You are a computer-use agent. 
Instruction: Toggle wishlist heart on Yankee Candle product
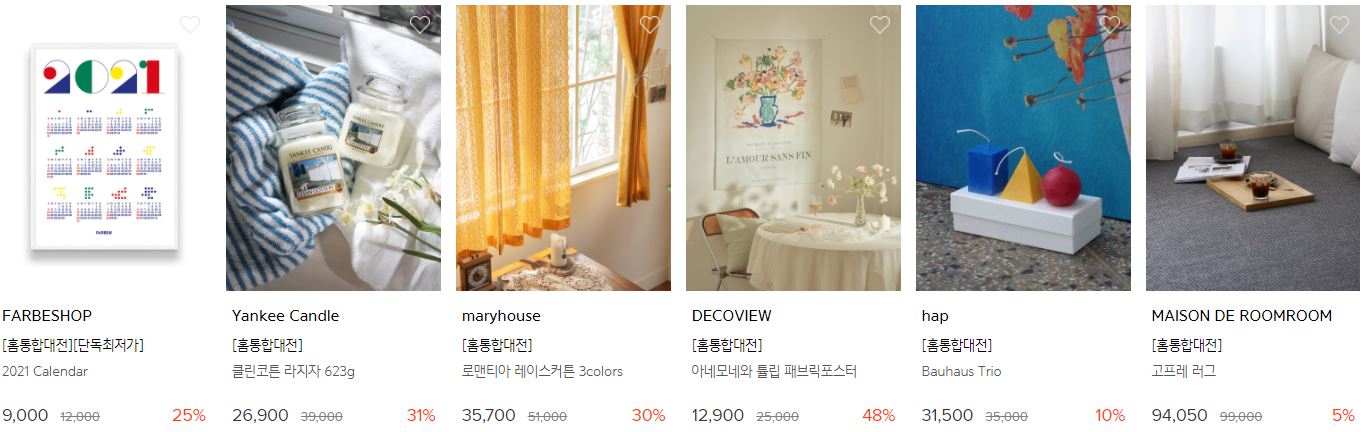tap(420, 25)
